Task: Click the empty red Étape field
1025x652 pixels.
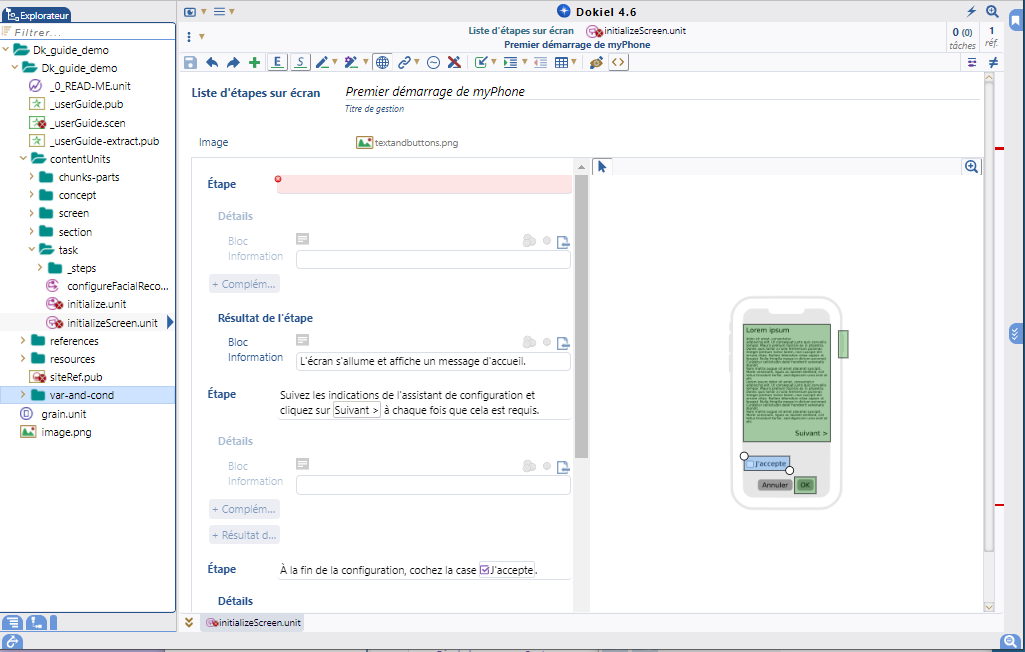Action: [424, 184]
